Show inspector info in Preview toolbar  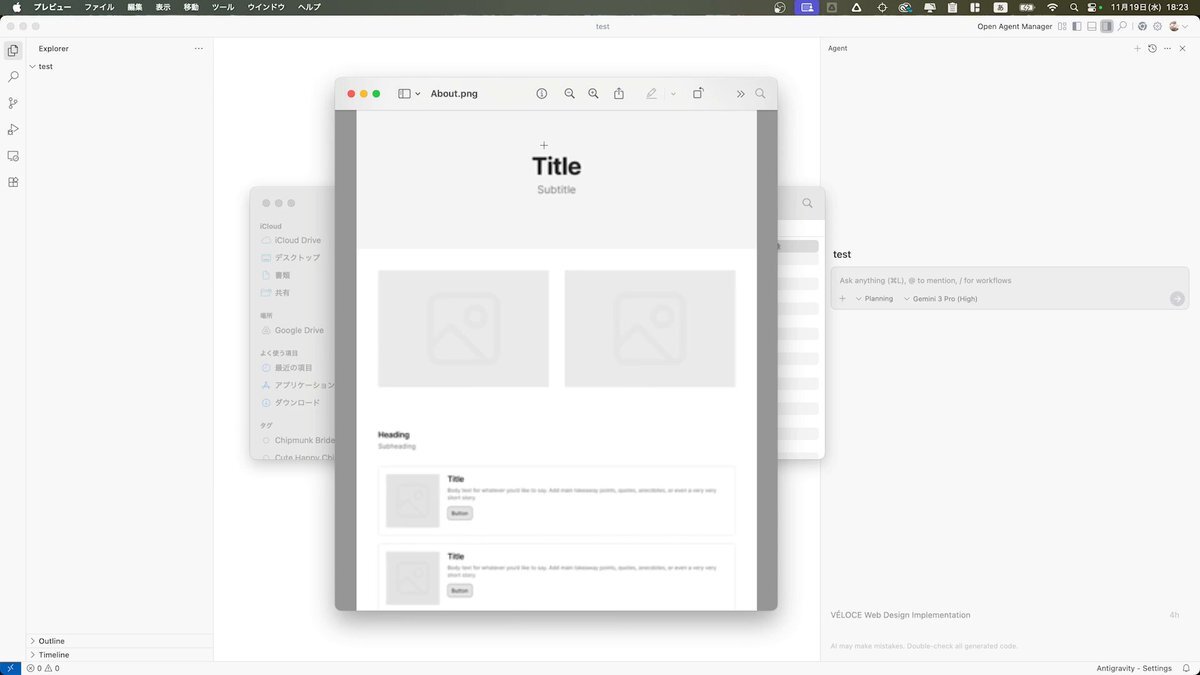pos(542,93)
